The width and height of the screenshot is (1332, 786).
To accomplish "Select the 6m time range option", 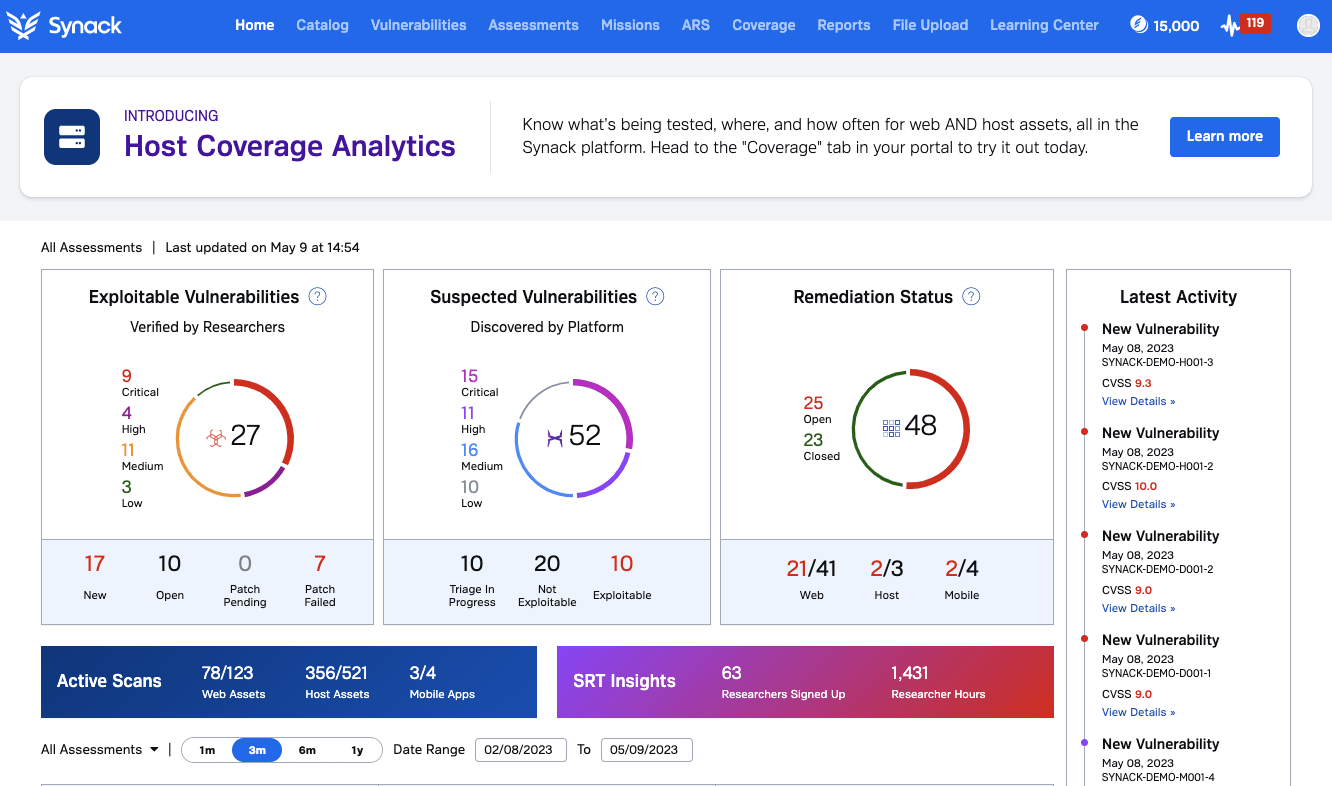I will [307, 750].
